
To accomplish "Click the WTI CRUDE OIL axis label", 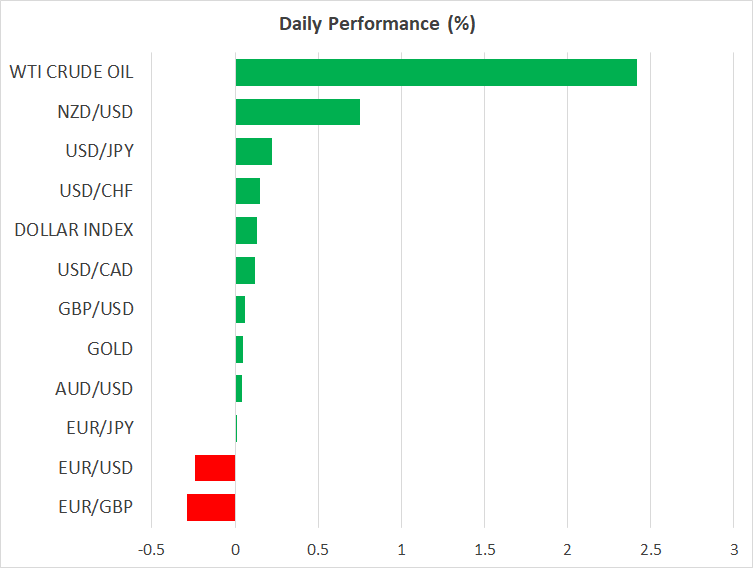I will (71, 72).
